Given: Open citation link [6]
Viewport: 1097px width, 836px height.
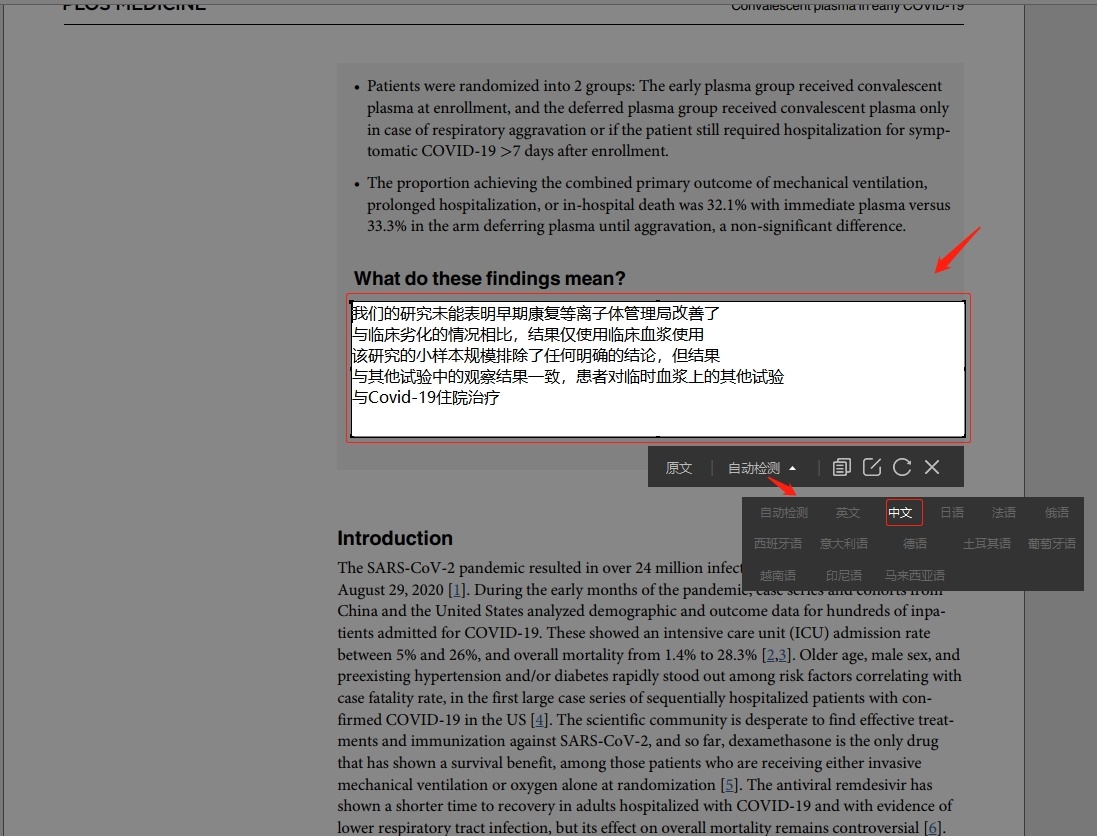Looking at the screenshot, I should (x=933, y=828).
